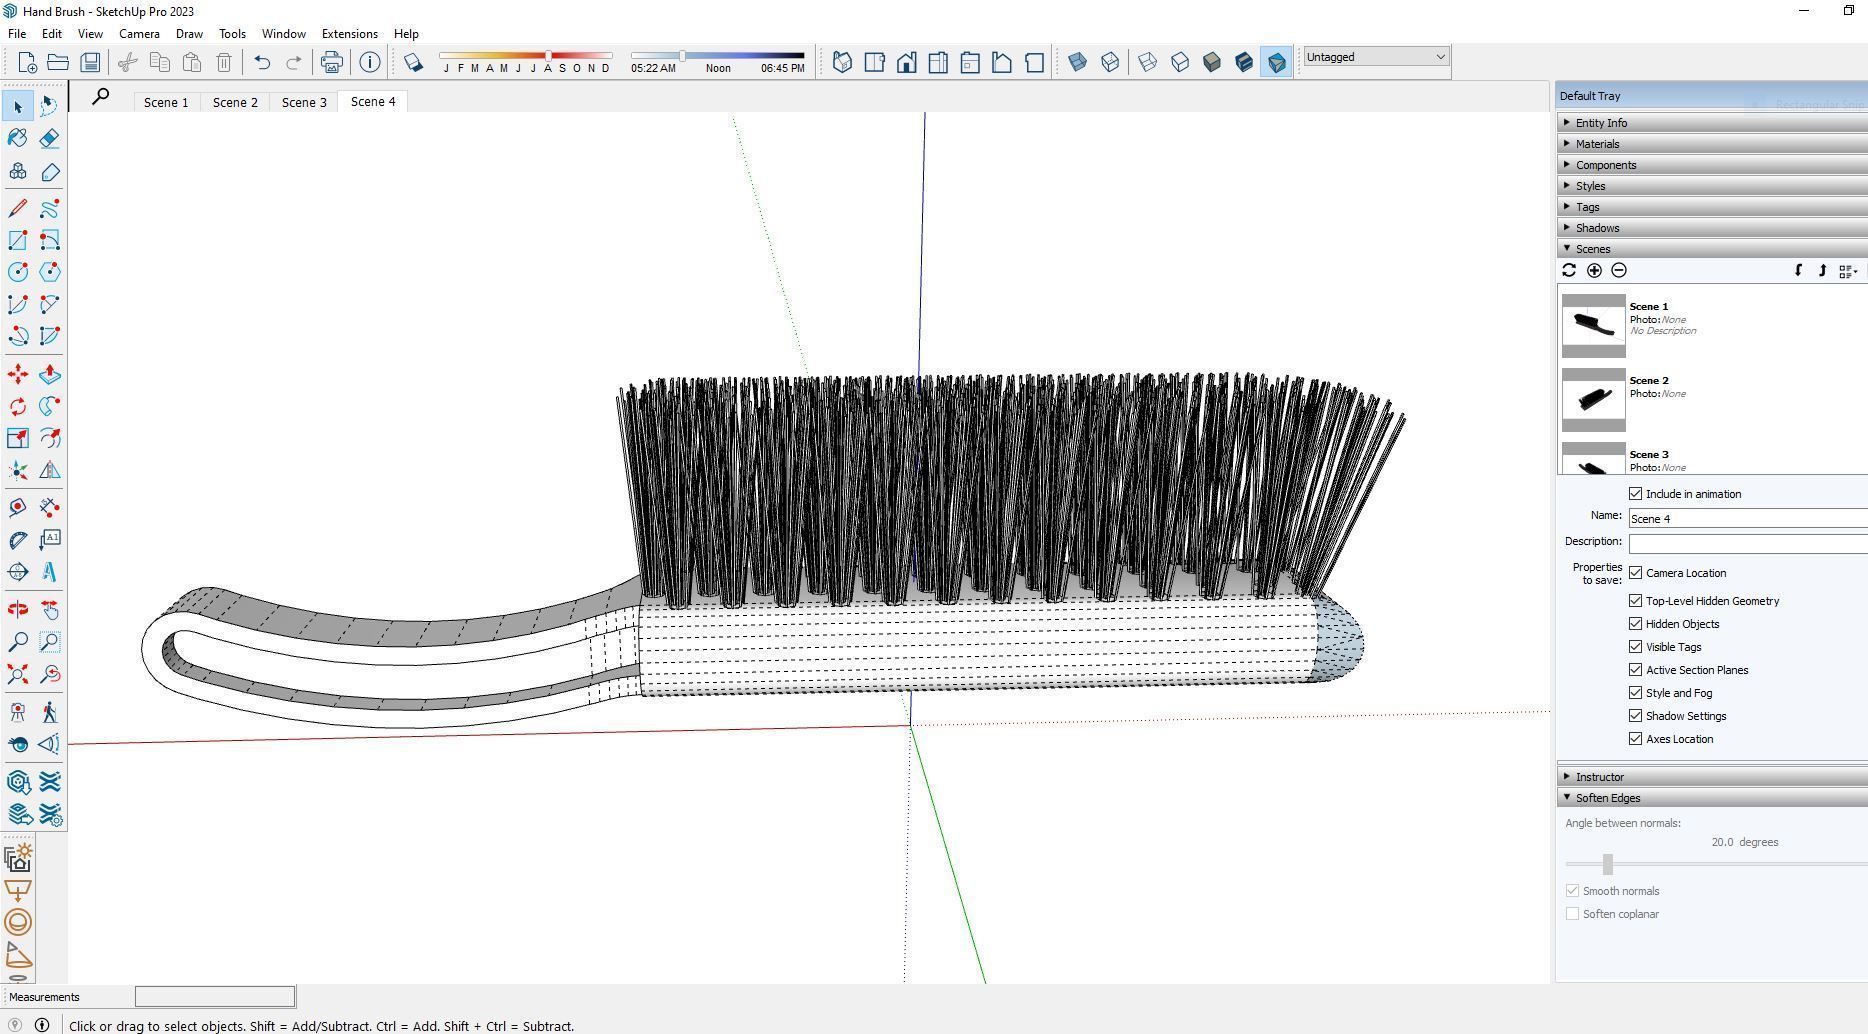
Task: Open the Untagged tag dropdown
Action: coord(1376,57)
